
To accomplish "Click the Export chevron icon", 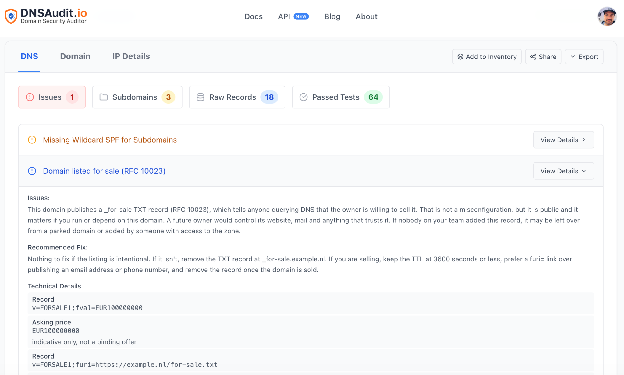I will point(573,57).
